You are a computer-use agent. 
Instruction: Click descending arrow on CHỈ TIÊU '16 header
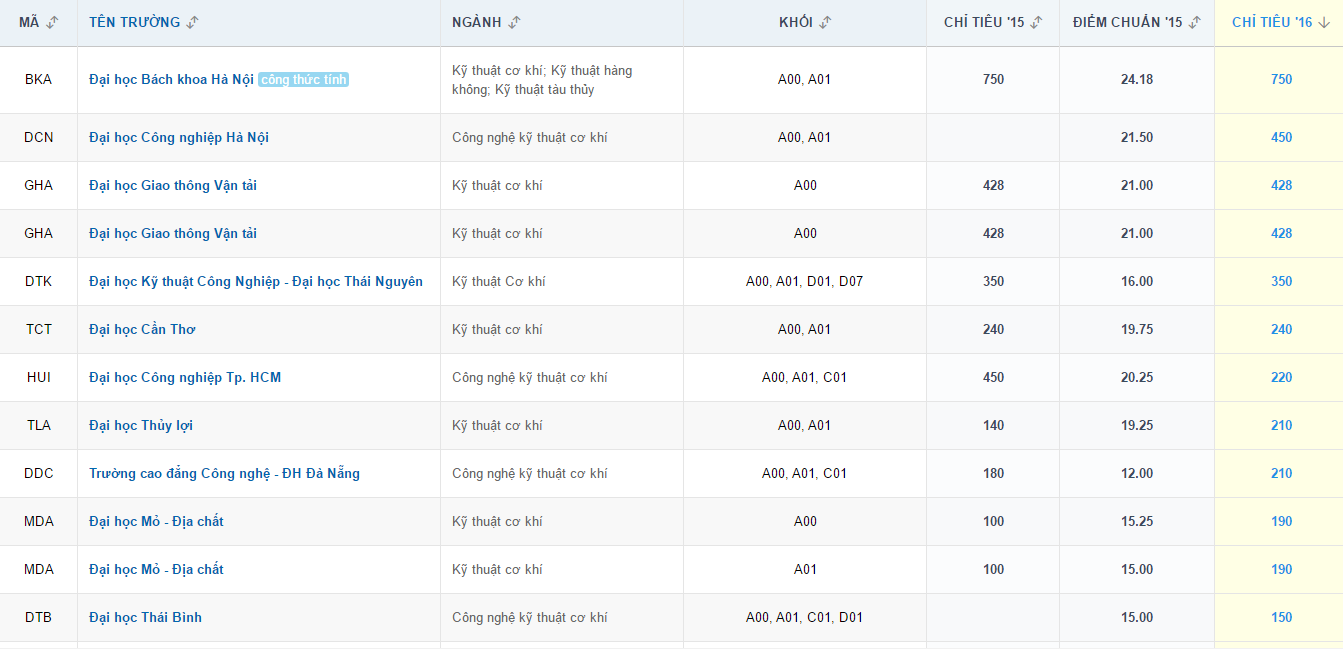point(1324,23)
